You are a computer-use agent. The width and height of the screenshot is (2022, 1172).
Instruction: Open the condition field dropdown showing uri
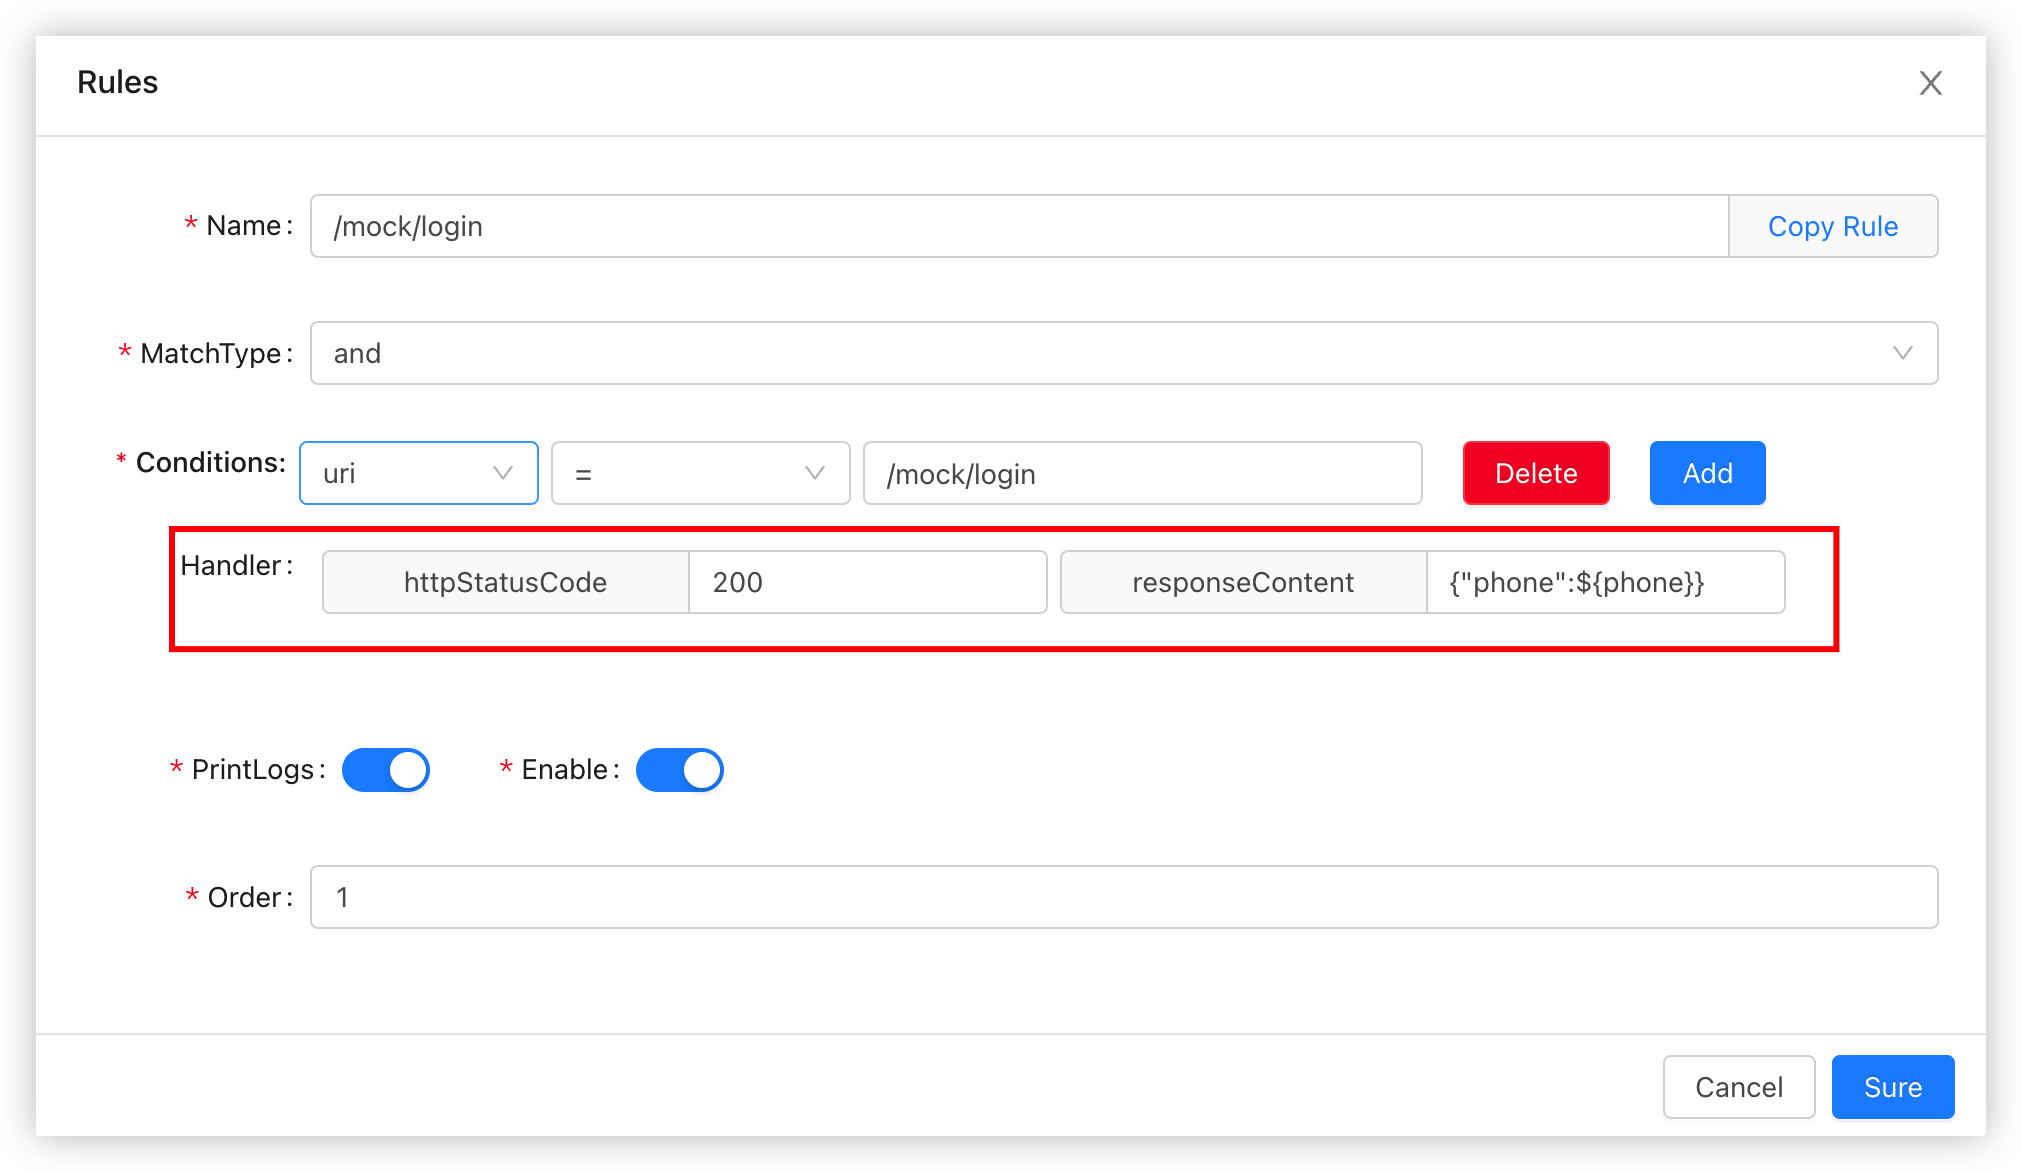418,473
